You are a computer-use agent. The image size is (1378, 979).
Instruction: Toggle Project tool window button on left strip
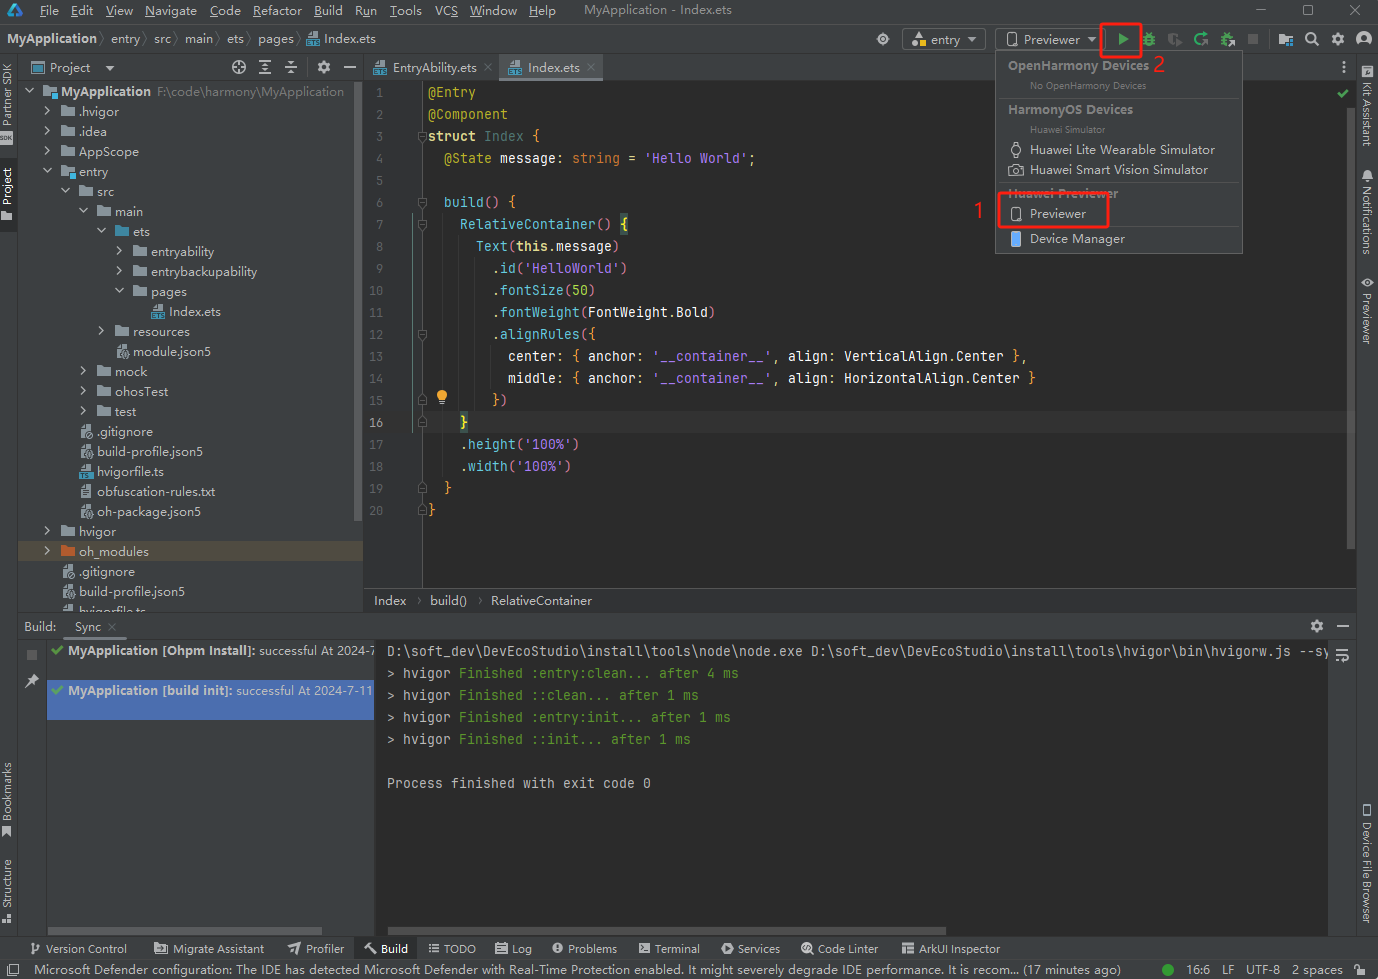click(x=8, y=194)
